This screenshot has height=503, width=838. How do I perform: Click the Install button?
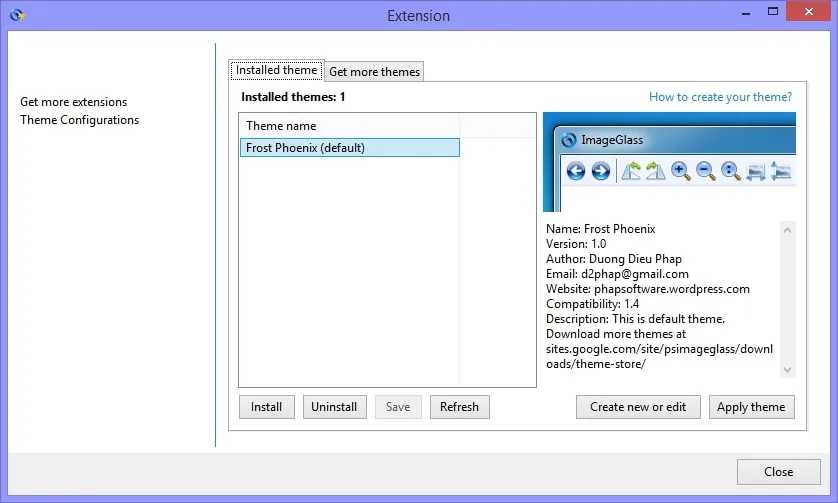[266, 407]
